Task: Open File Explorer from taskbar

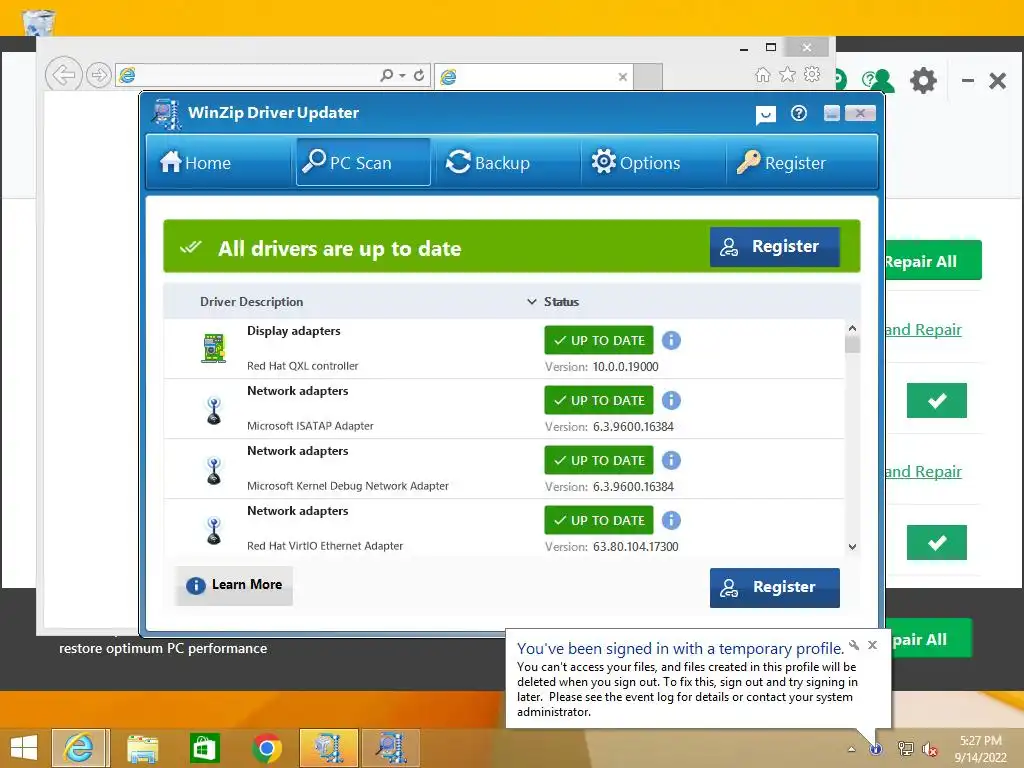Action: [x=142, y=748]
